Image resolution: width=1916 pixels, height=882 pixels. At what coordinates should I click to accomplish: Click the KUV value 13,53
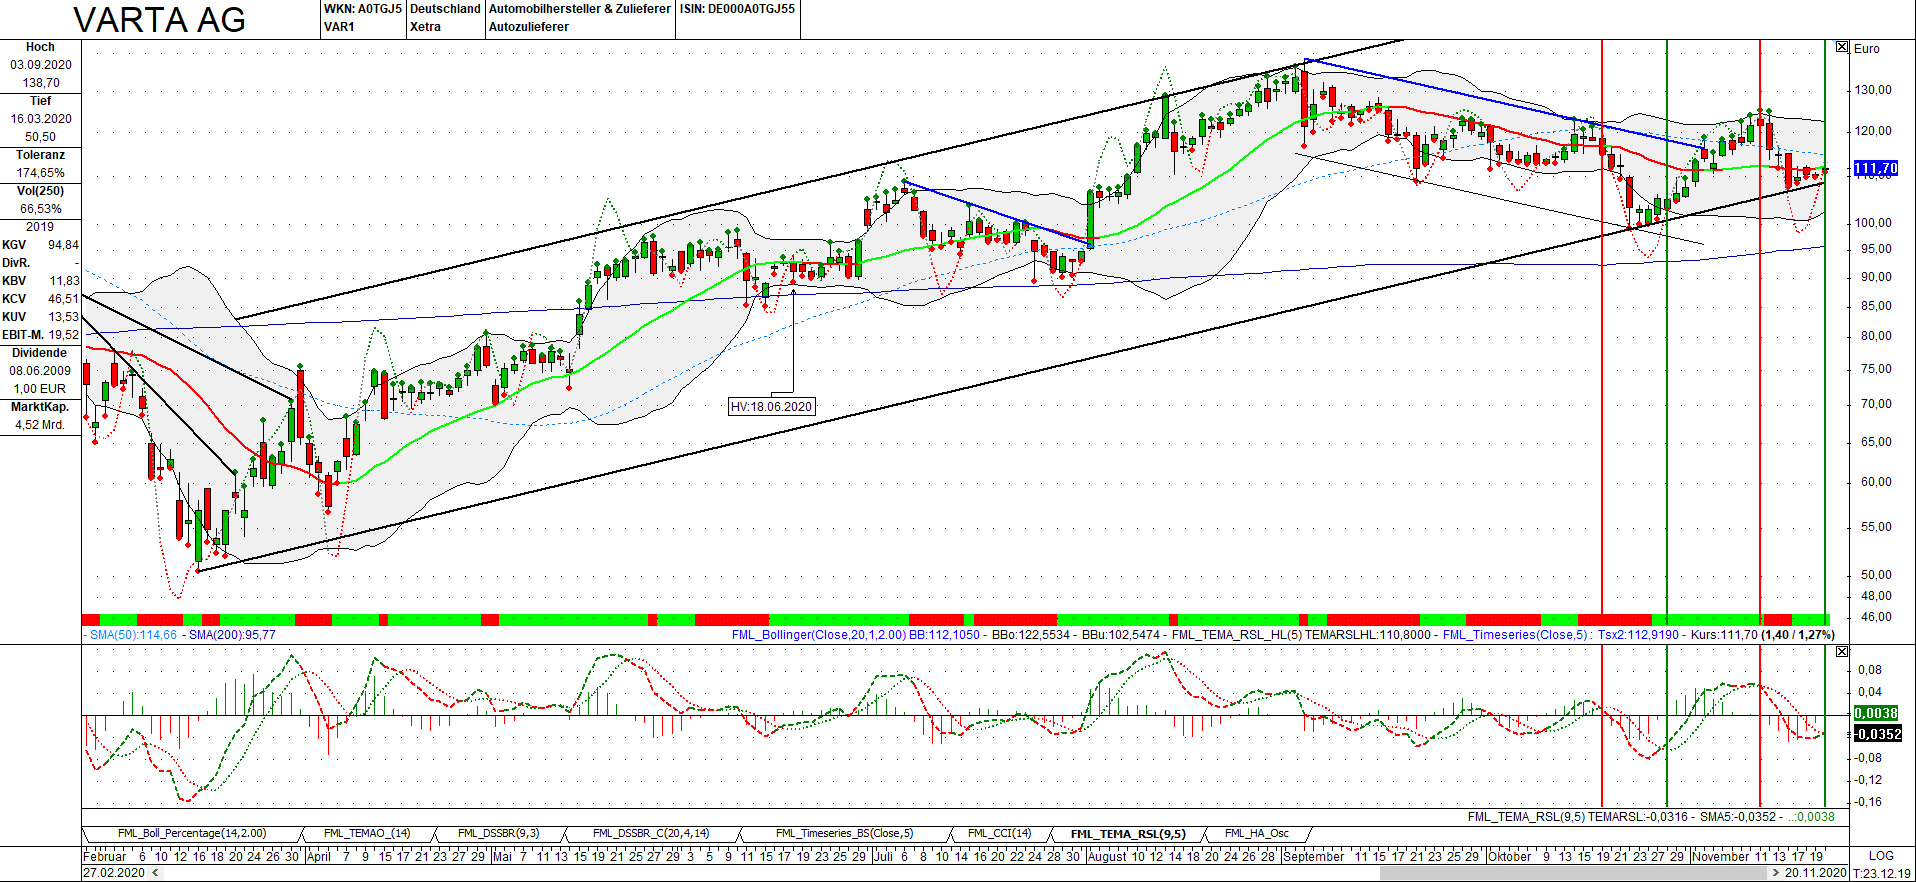[64, 317]
